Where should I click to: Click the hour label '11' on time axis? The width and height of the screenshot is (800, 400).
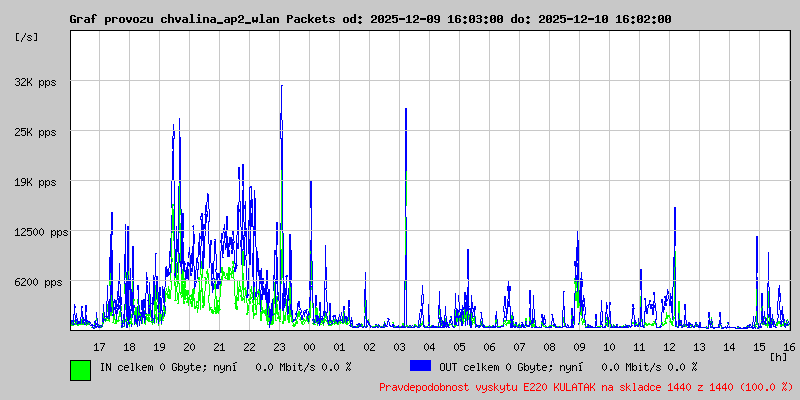coord(639,347)
